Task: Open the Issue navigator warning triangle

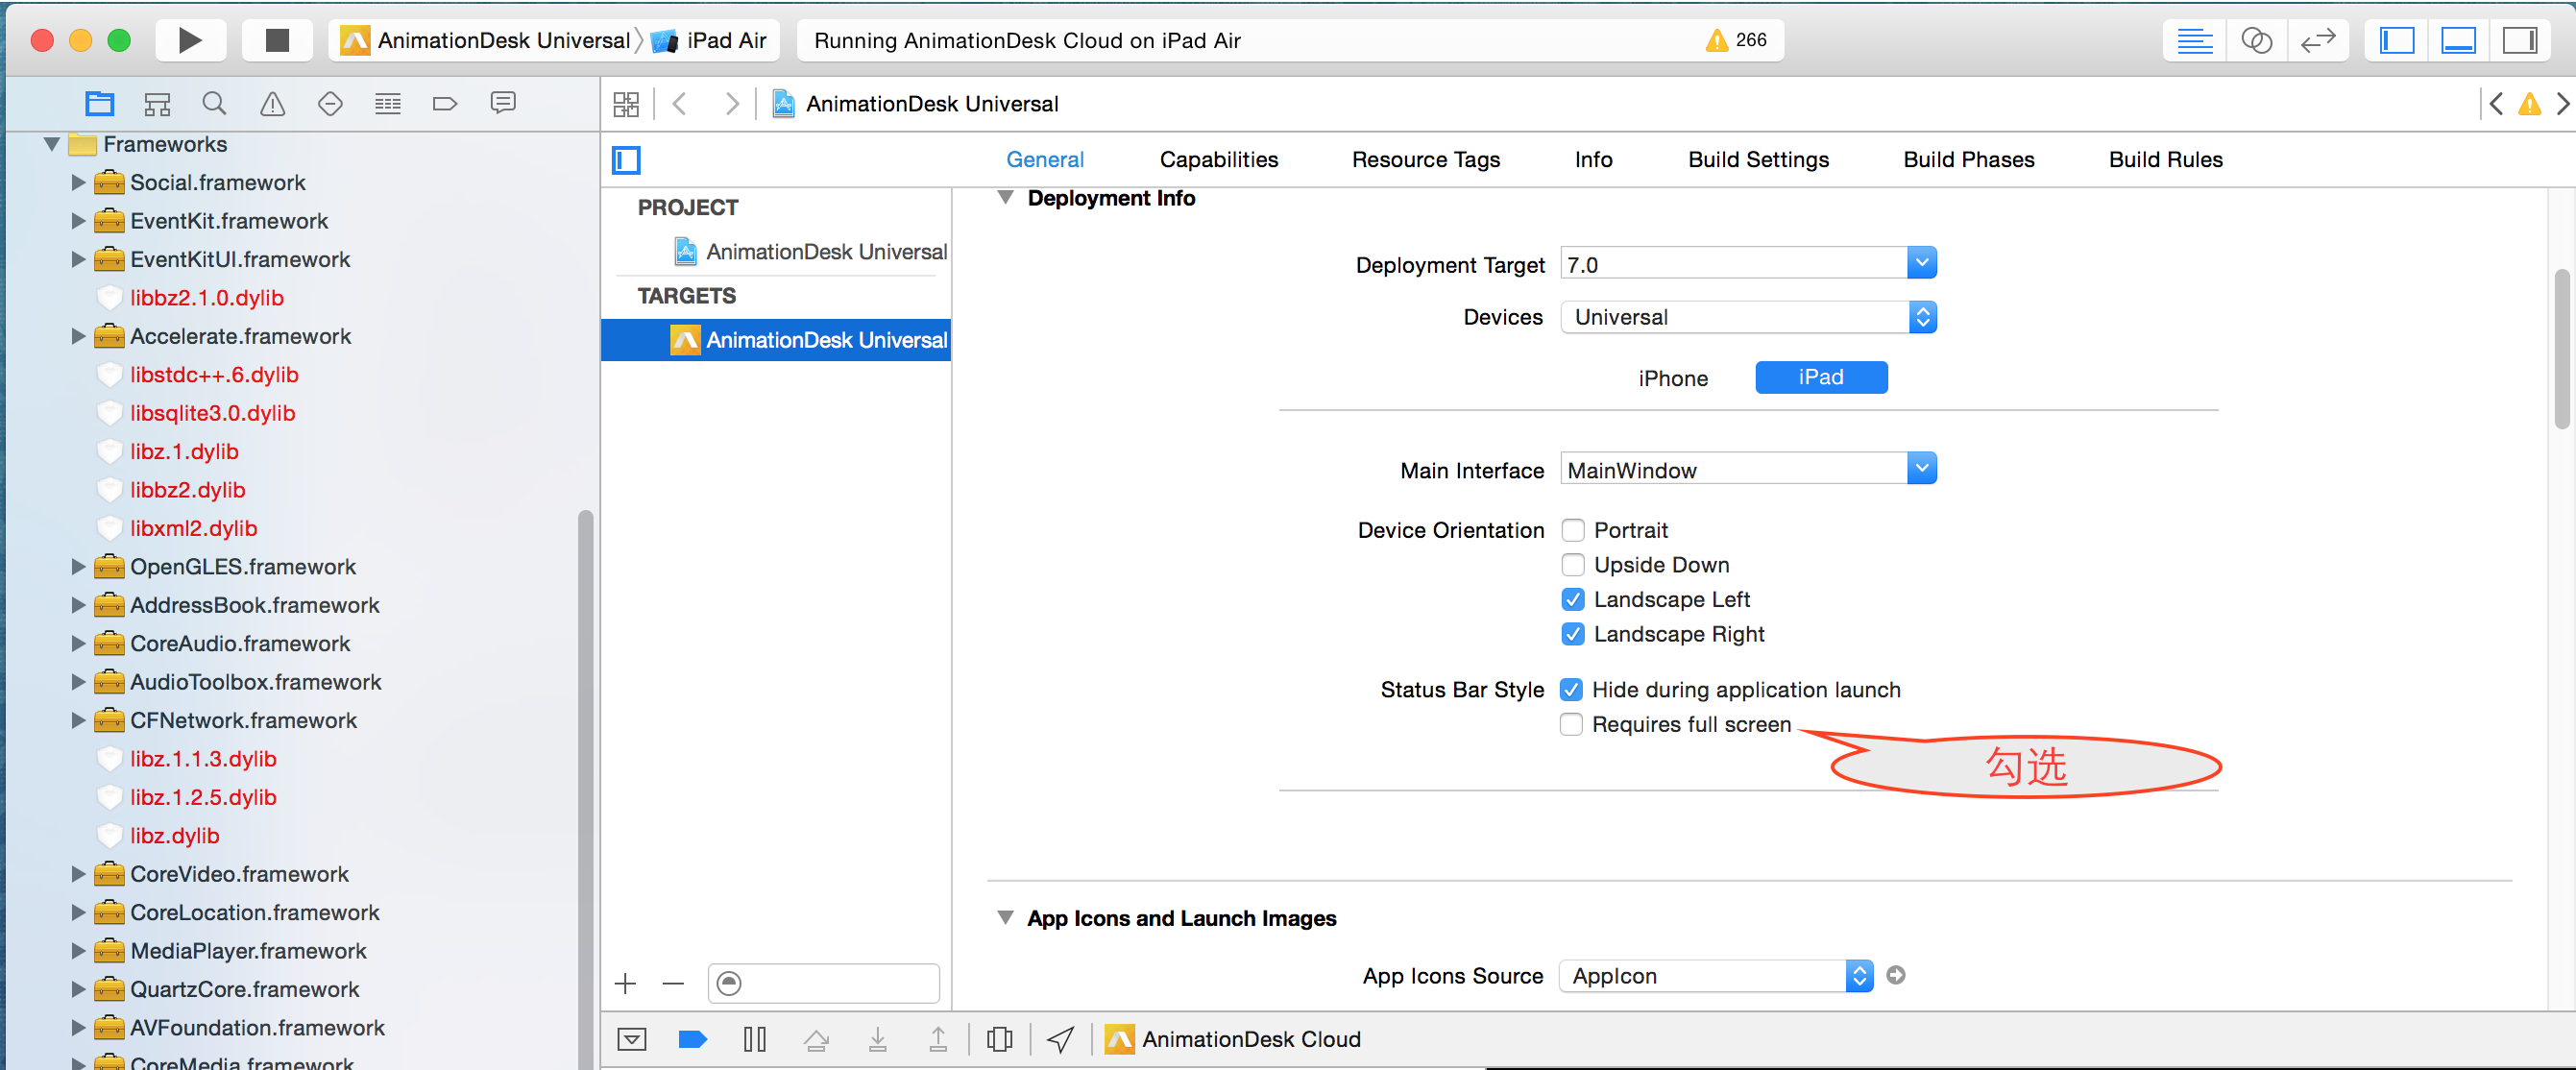Action: click(x=272, y=103)
